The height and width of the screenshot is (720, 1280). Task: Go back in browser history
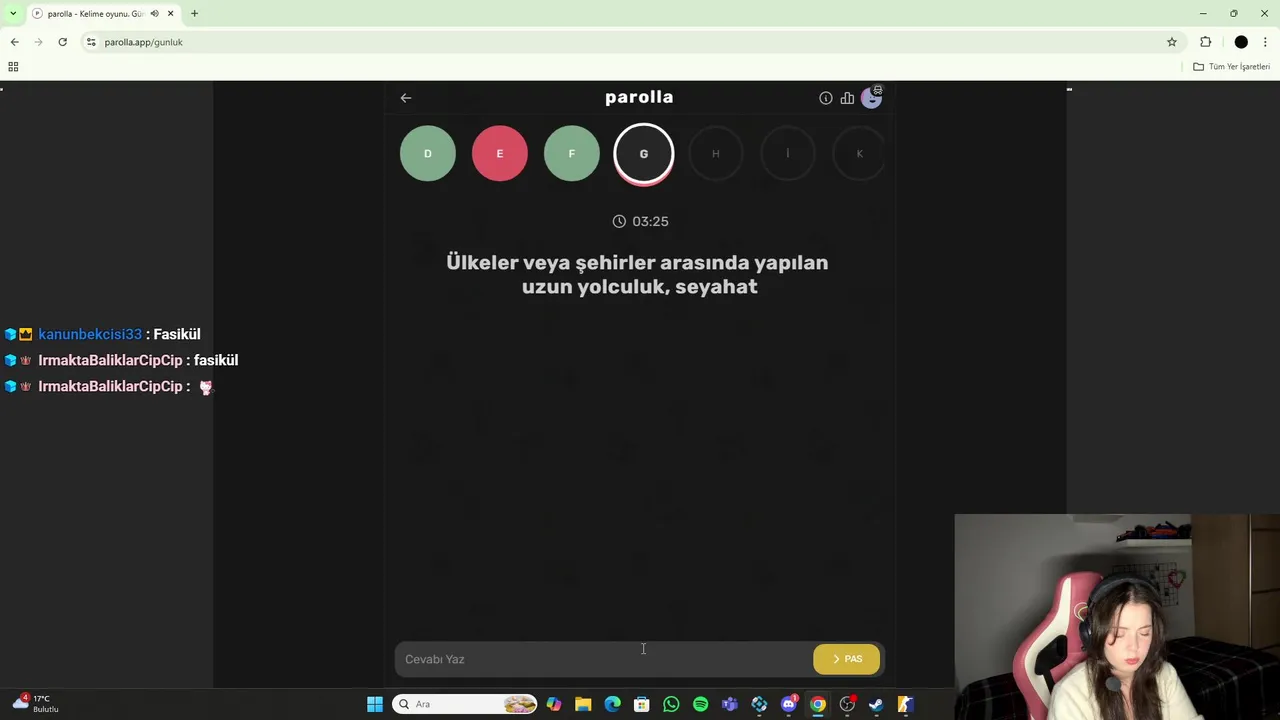(15, 42)
